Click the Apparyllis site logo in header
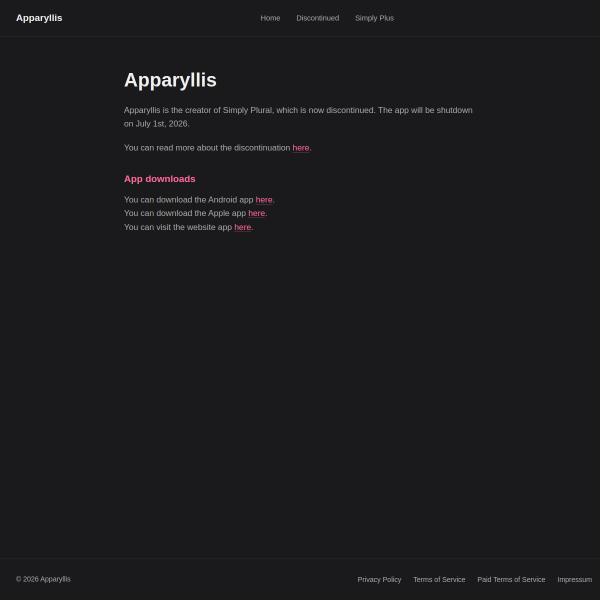The image size is (600, 600). click(x=39, y=18)
